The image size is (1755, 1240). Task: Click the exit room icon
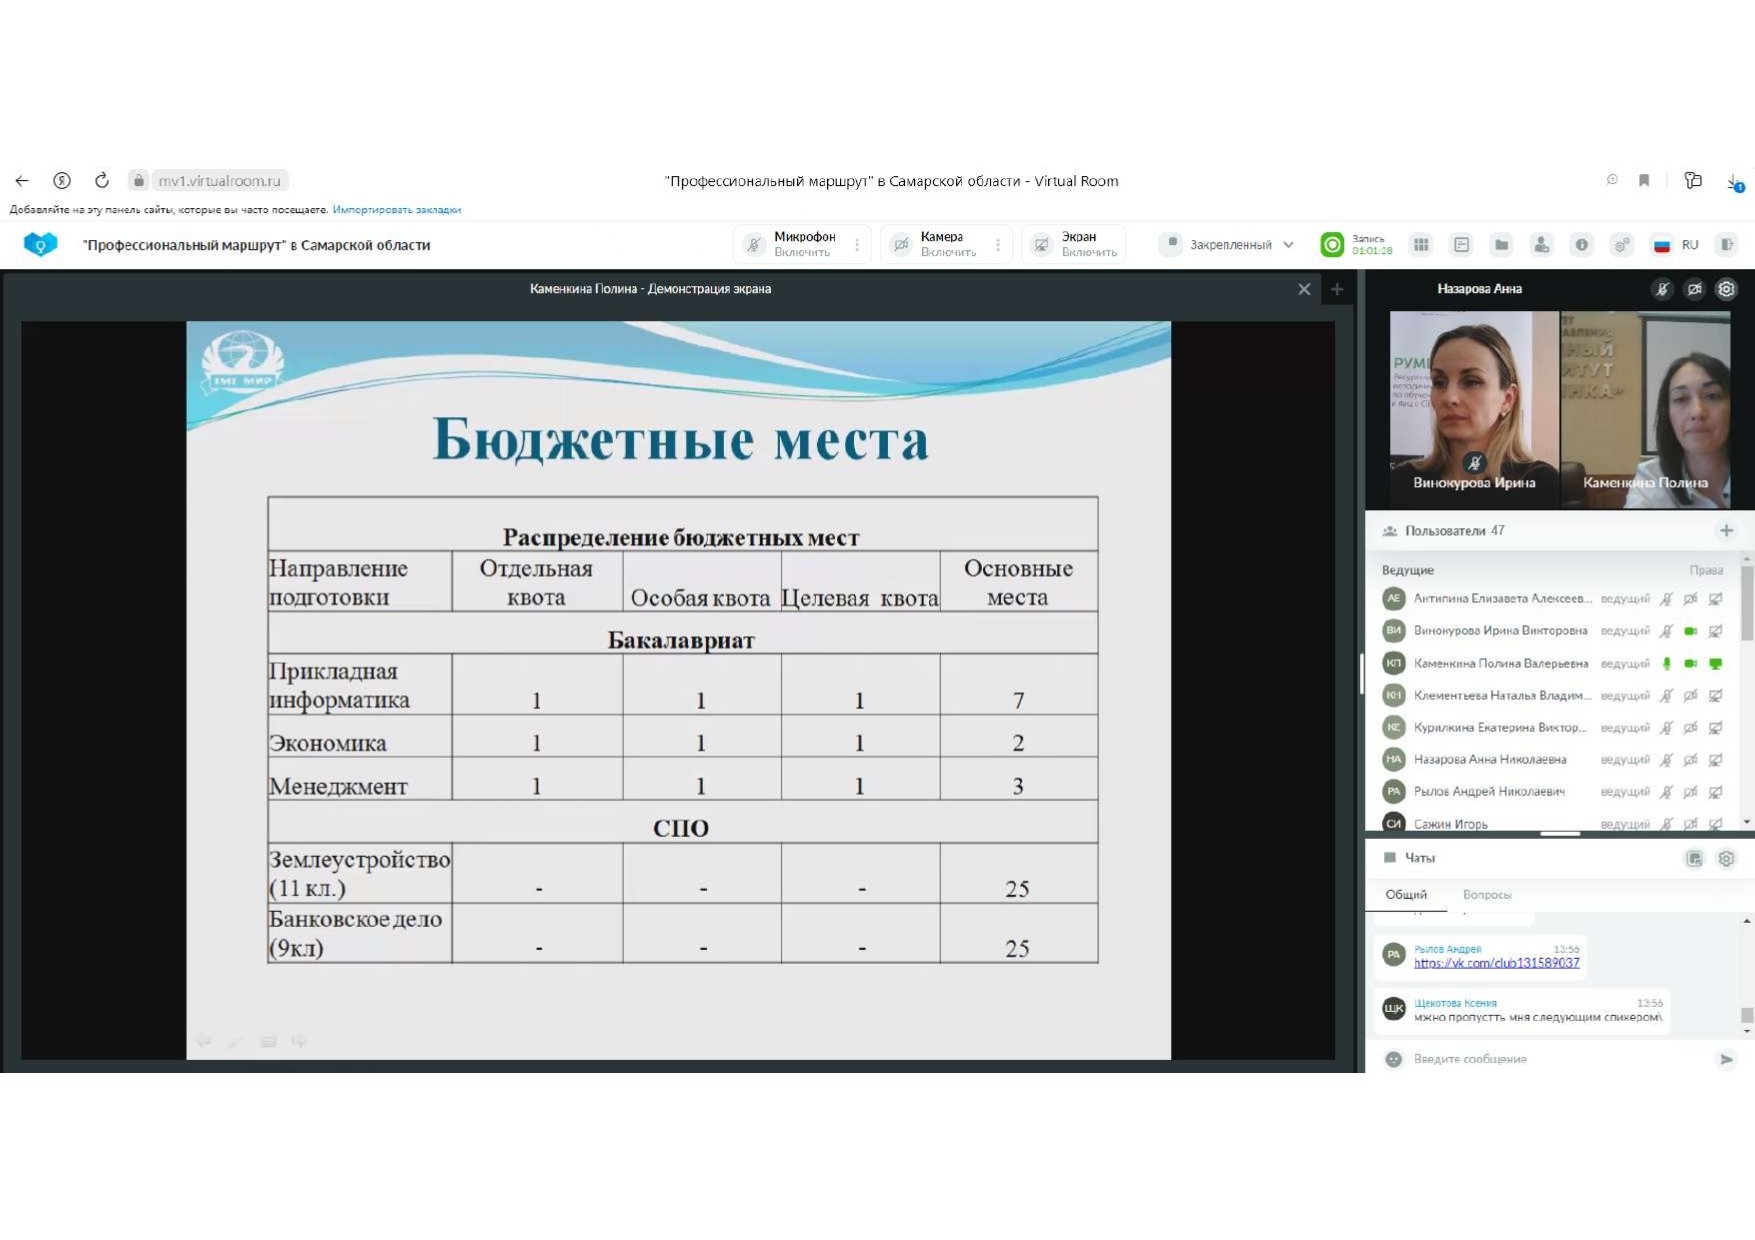point(1727,245)
